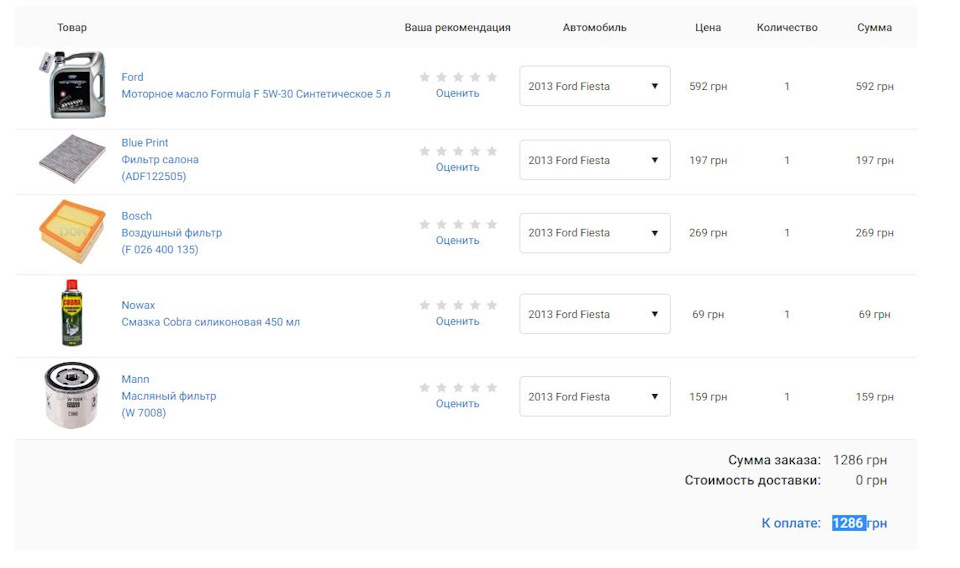Rate Mann oil filter third star
Screen dimensions: 960x568
point(458,387)
